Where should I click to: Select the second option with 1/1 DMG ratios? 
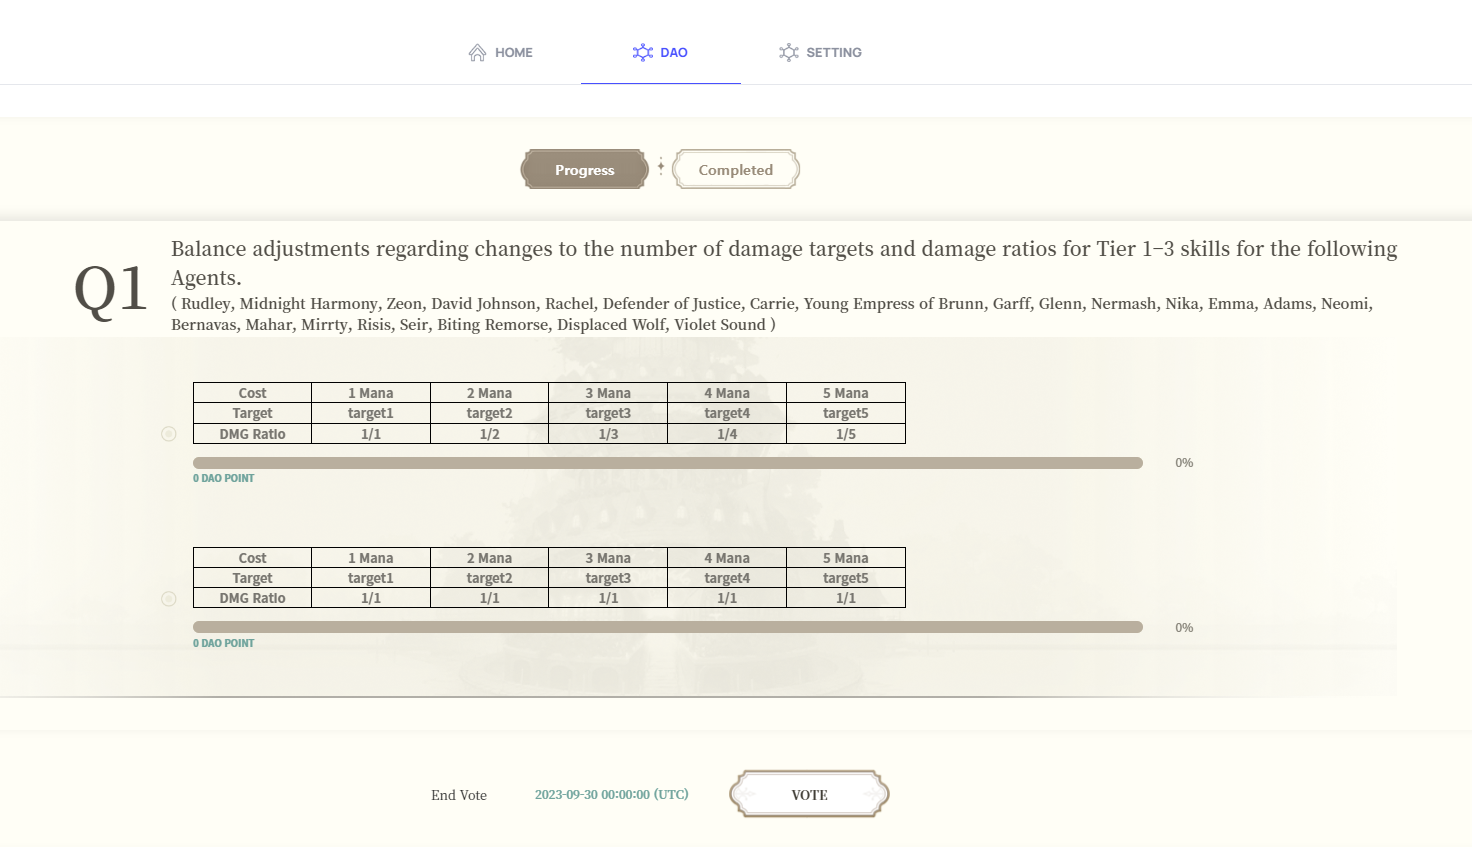[169, 599]
